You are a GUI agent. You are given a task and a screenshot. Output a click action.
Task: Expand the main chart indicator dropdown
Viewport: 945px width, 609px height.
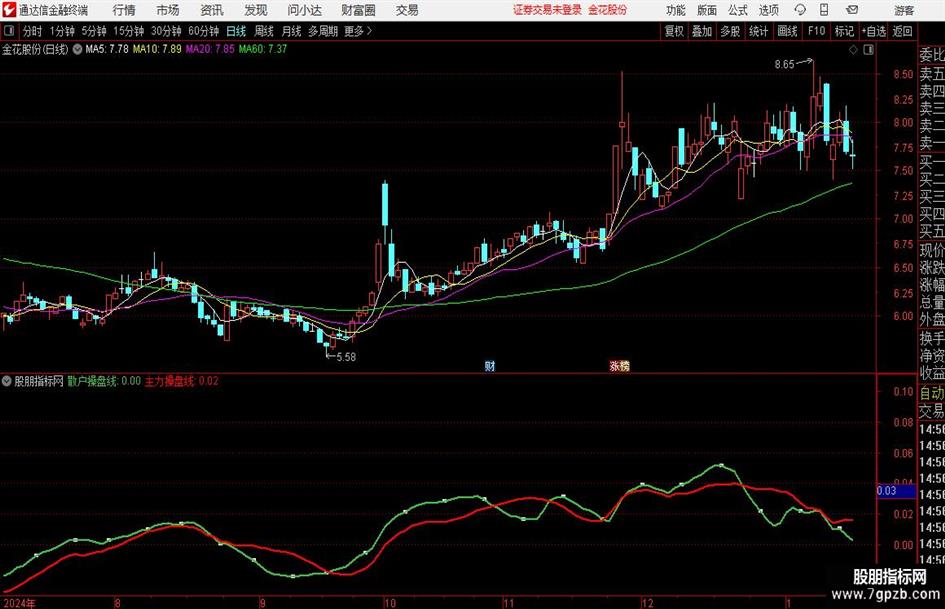(x=77, y=50)
